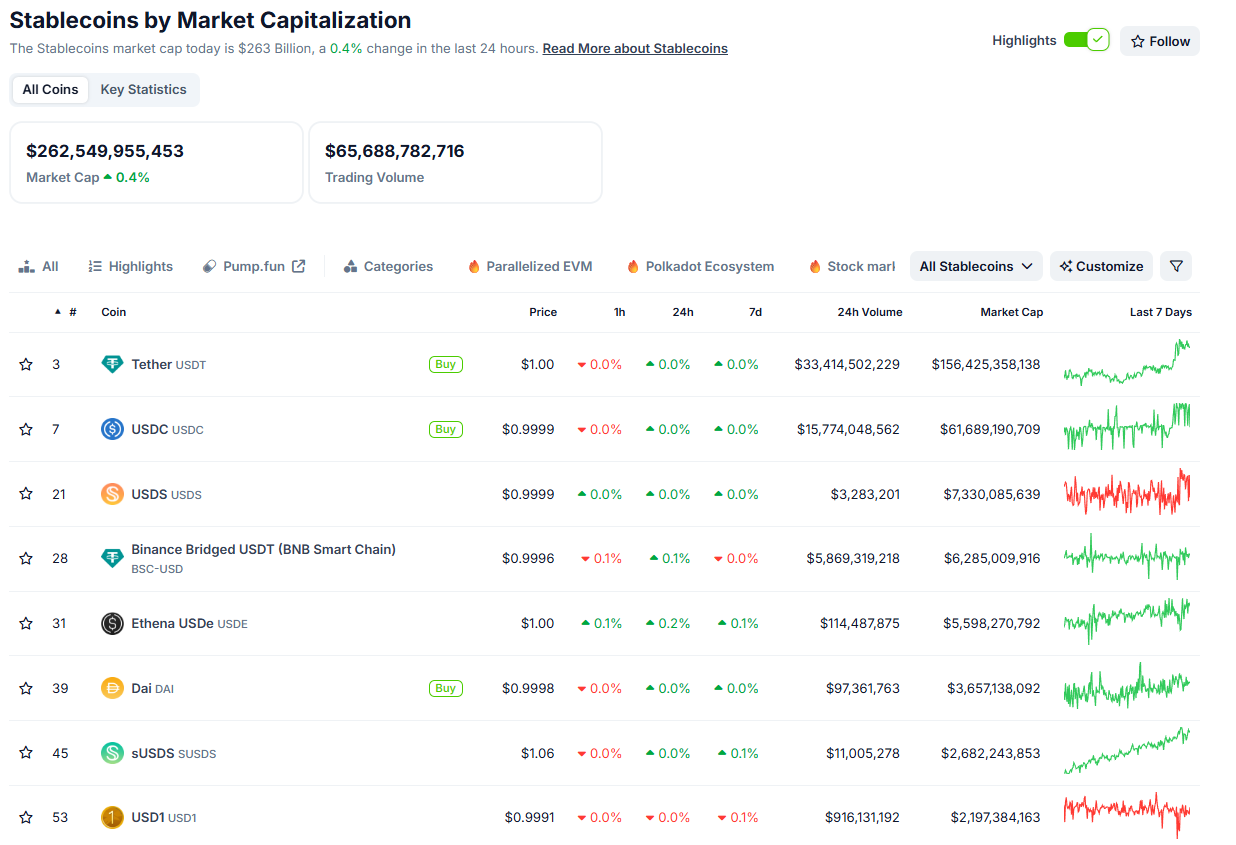The height and width of the screenshot is (845, 1236).
Task: Click the Buy button for Tether
Action: pos(446,364)
